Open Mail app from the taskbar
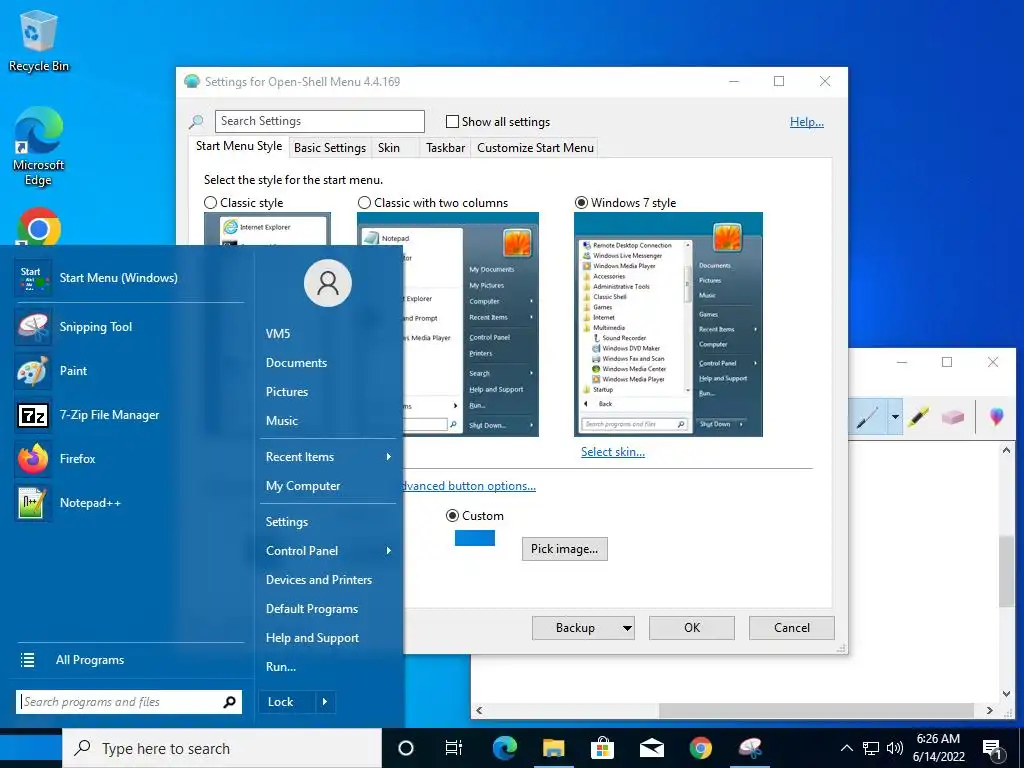Image resolution: width=1024 pixels, height=768 pixels. 651,748
